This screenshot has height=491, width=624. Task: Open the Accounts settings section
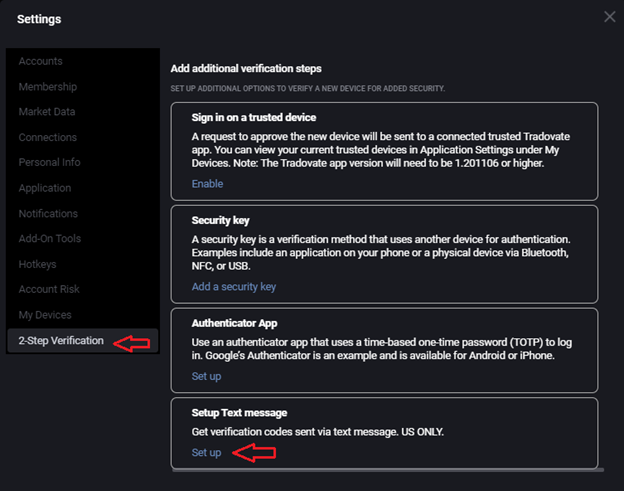point(41,61)
